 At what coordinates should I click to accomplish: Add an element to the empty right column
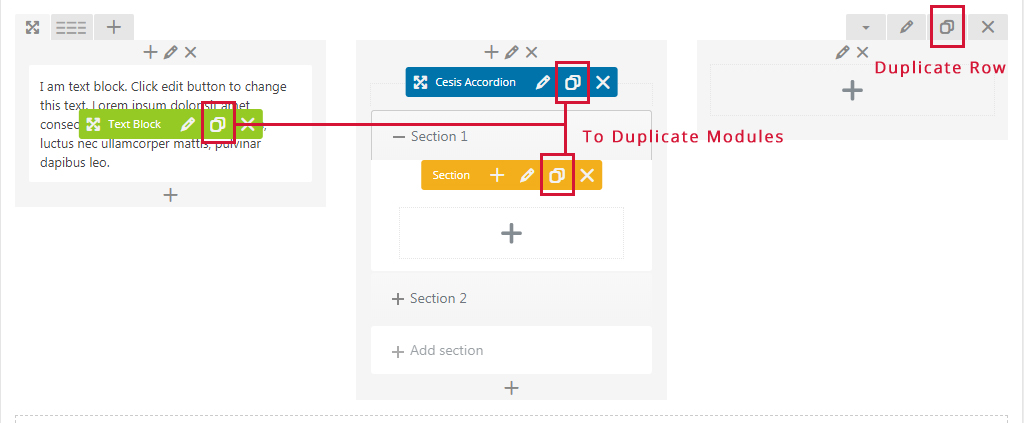coord(852,91)
